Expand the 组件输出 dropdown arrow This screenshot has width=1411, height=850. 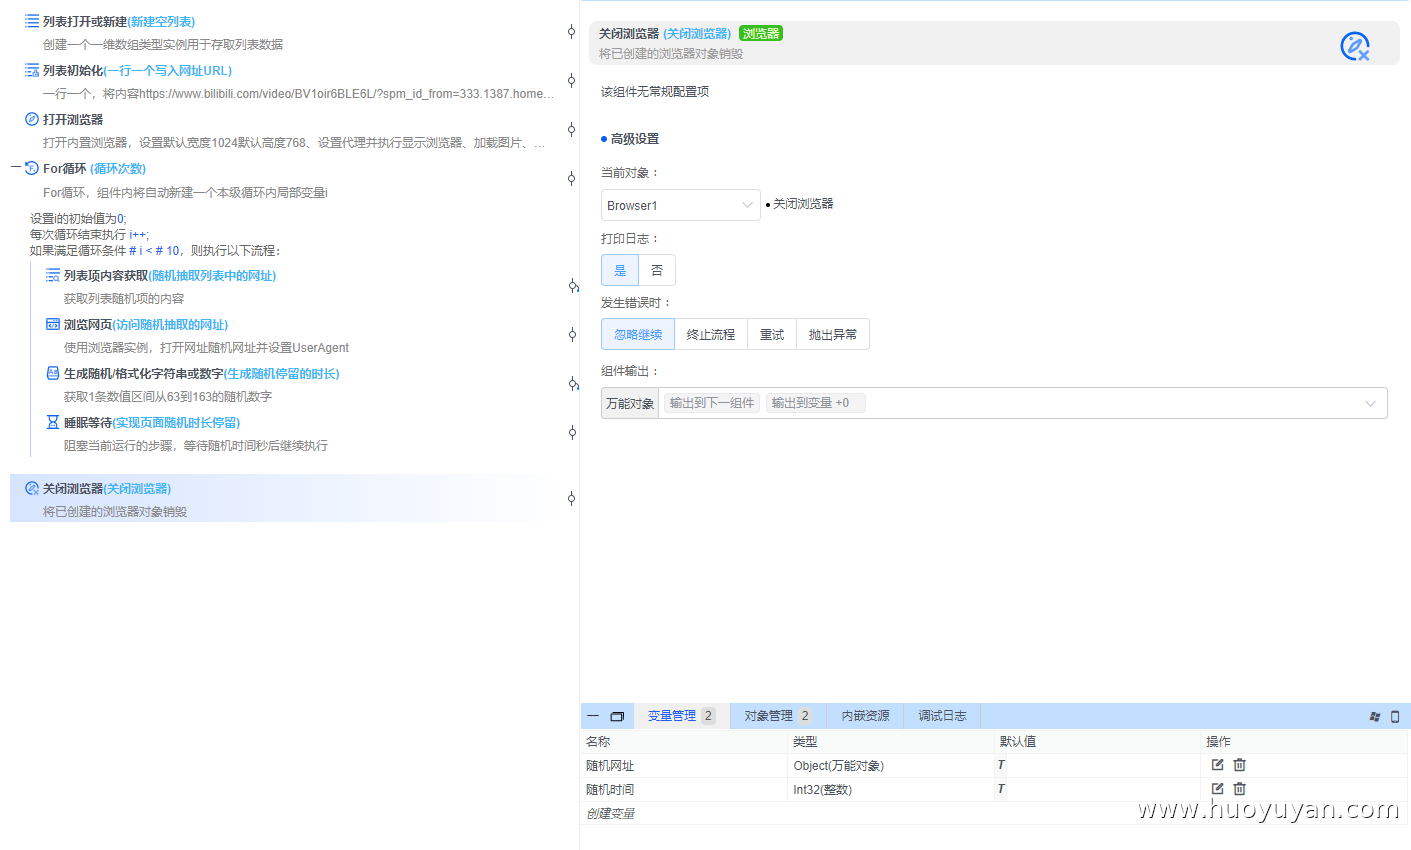(x=1370, y=403)
